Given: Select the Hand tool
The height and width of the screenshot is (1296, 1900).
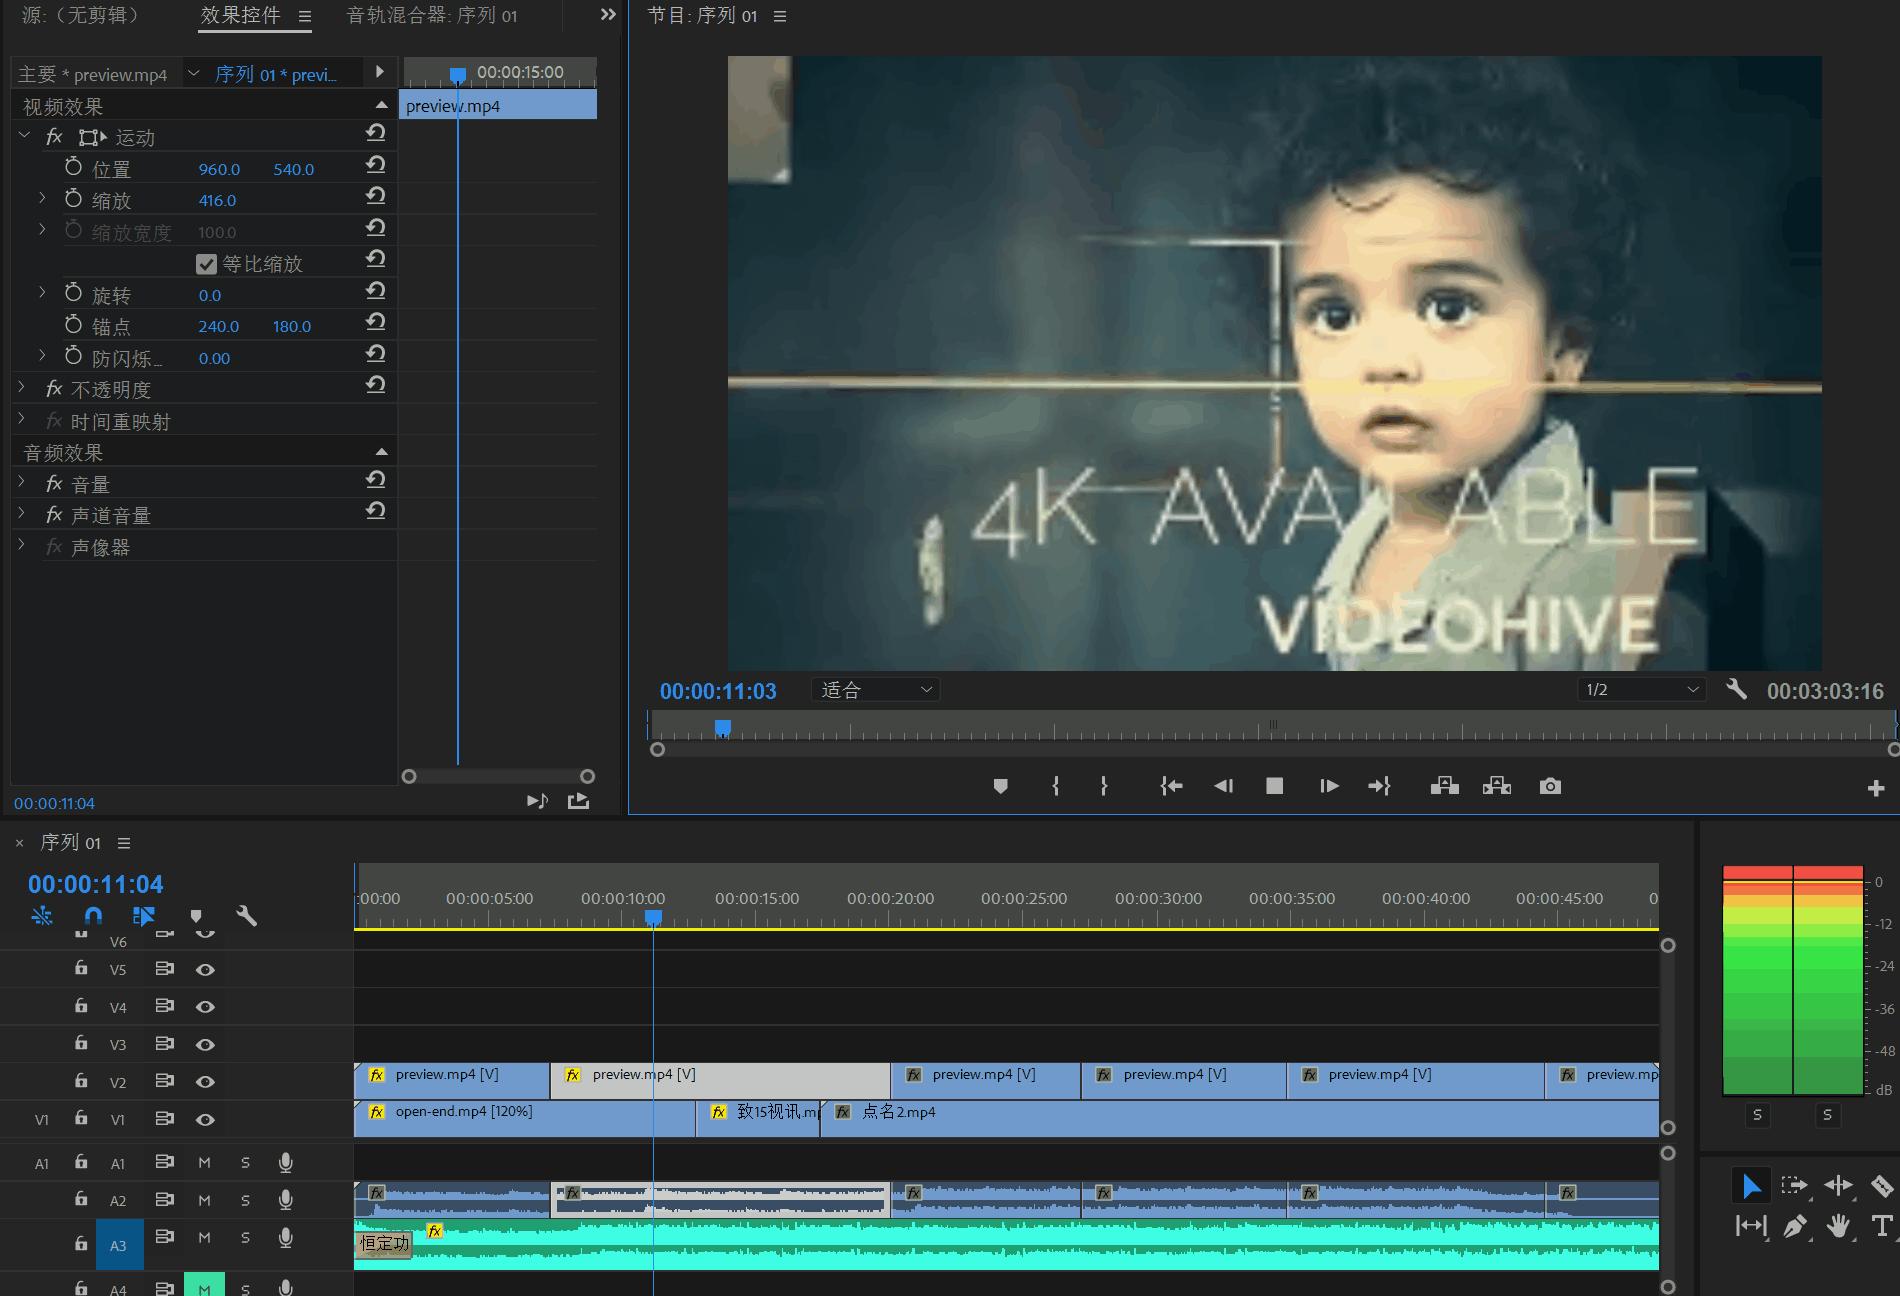Looking at the screenshot, I should [x=1838, y=1226].
